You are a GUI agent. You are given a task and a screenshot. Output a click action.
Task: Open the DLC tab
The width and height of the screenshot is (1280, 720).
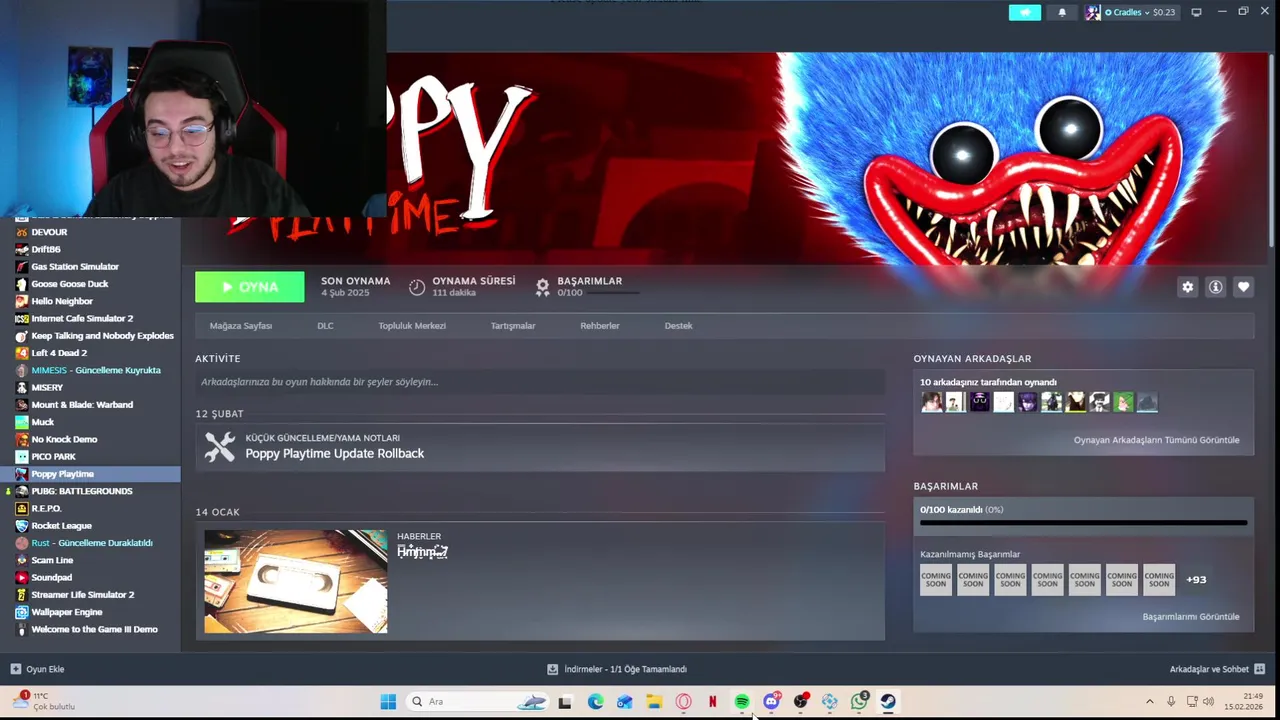(325, 325)
